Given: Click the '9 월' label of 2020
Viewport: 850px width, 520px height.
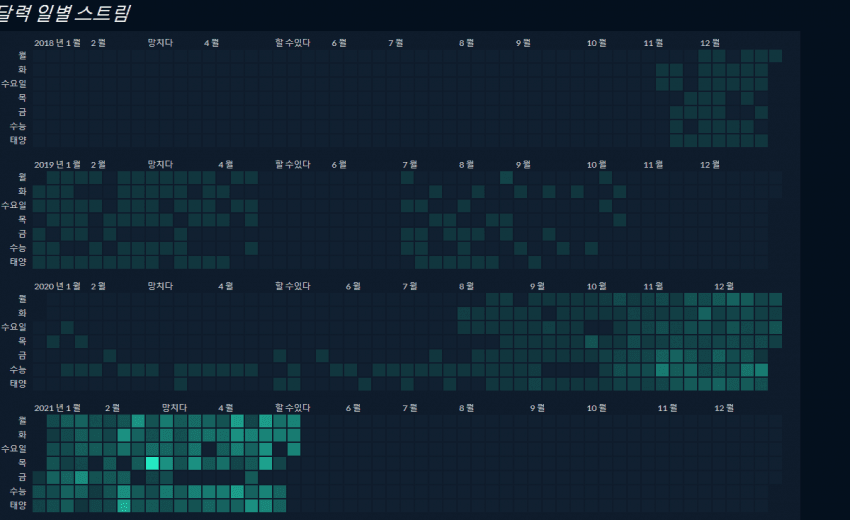Looking at the screenshot, I should pos(537,286).
